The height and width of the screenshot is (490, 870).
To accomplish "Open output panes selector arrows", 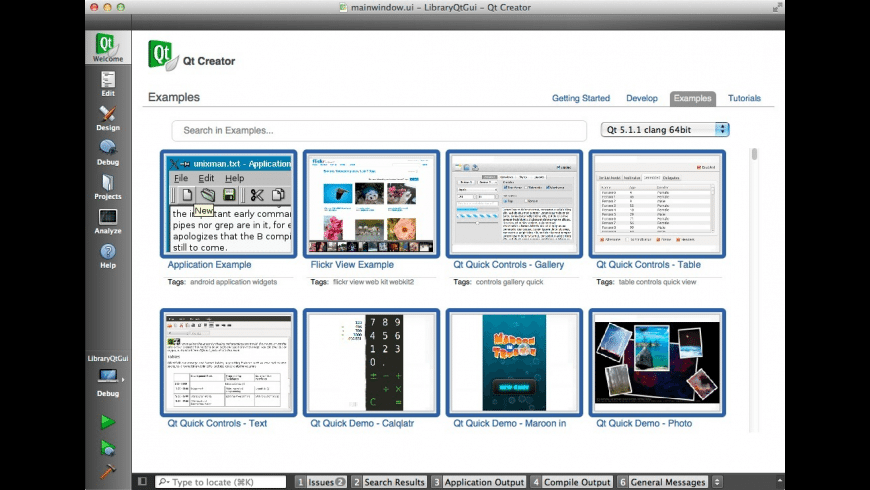I will 717,482.
